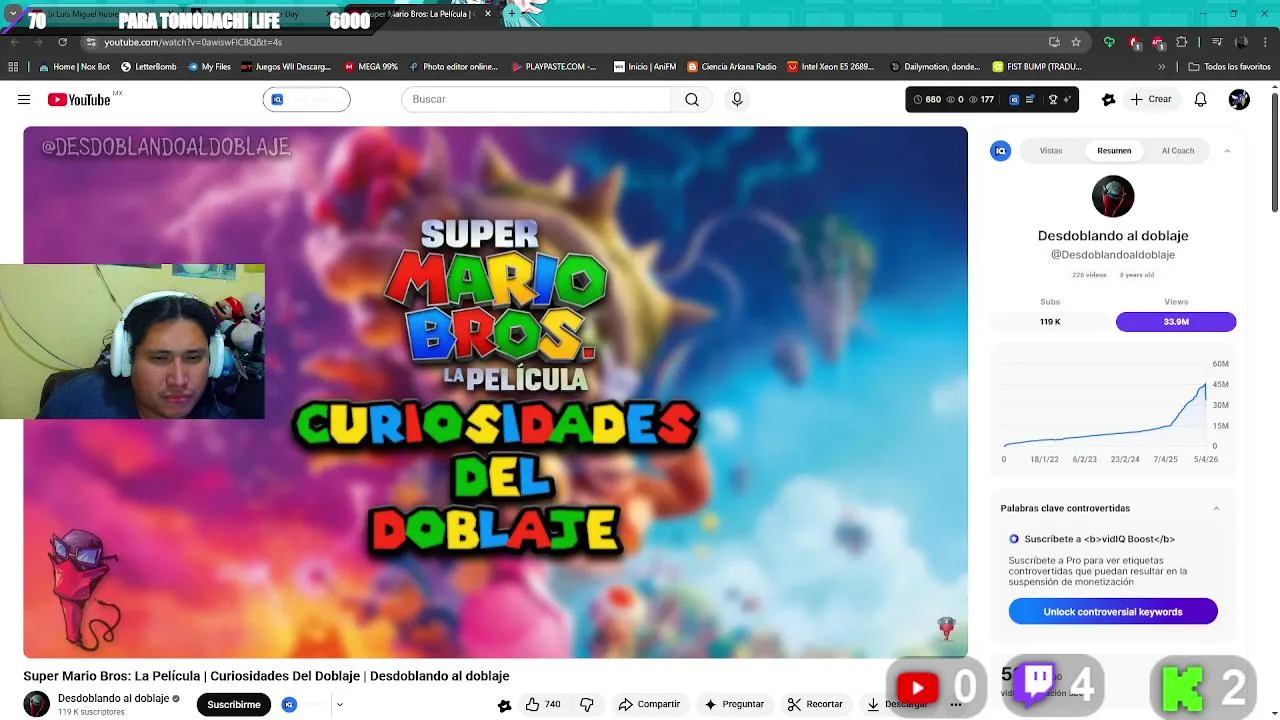1280x720 pixels.
Task: Click vidIQ icon left of the thumbs up
Action: (x=504, y=704)
